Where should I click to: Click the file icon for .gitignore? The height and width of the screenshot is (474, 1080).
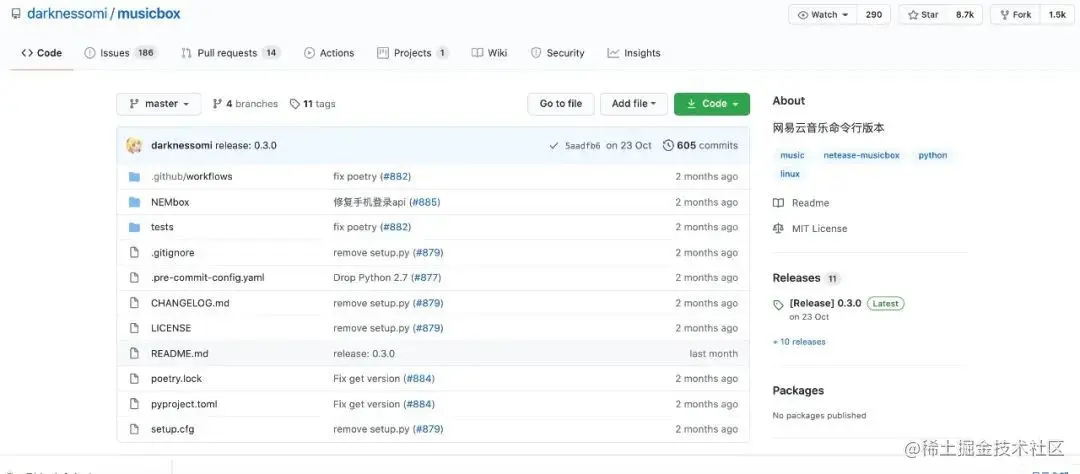(134, 253)
